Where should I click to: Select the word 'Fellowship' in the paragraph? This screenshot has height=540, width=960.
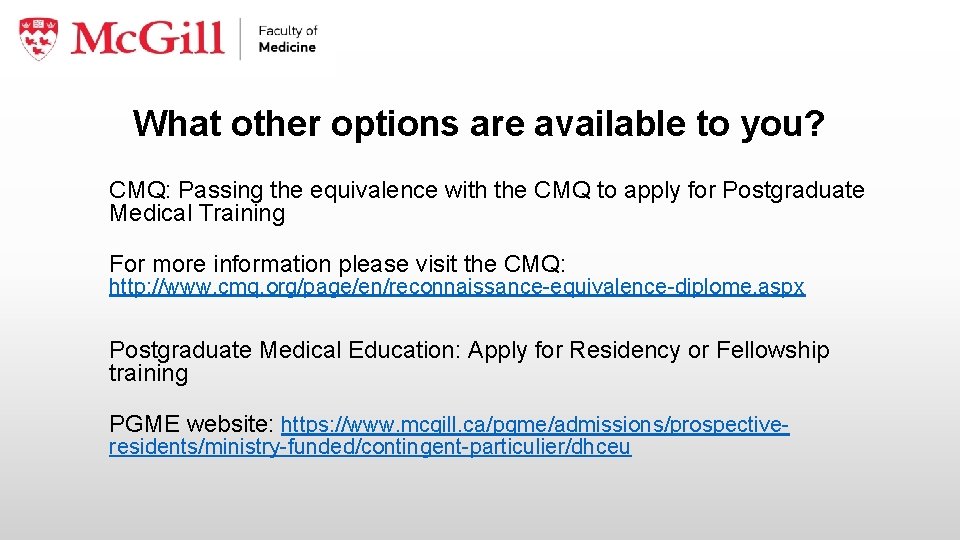tap(773, 350)
